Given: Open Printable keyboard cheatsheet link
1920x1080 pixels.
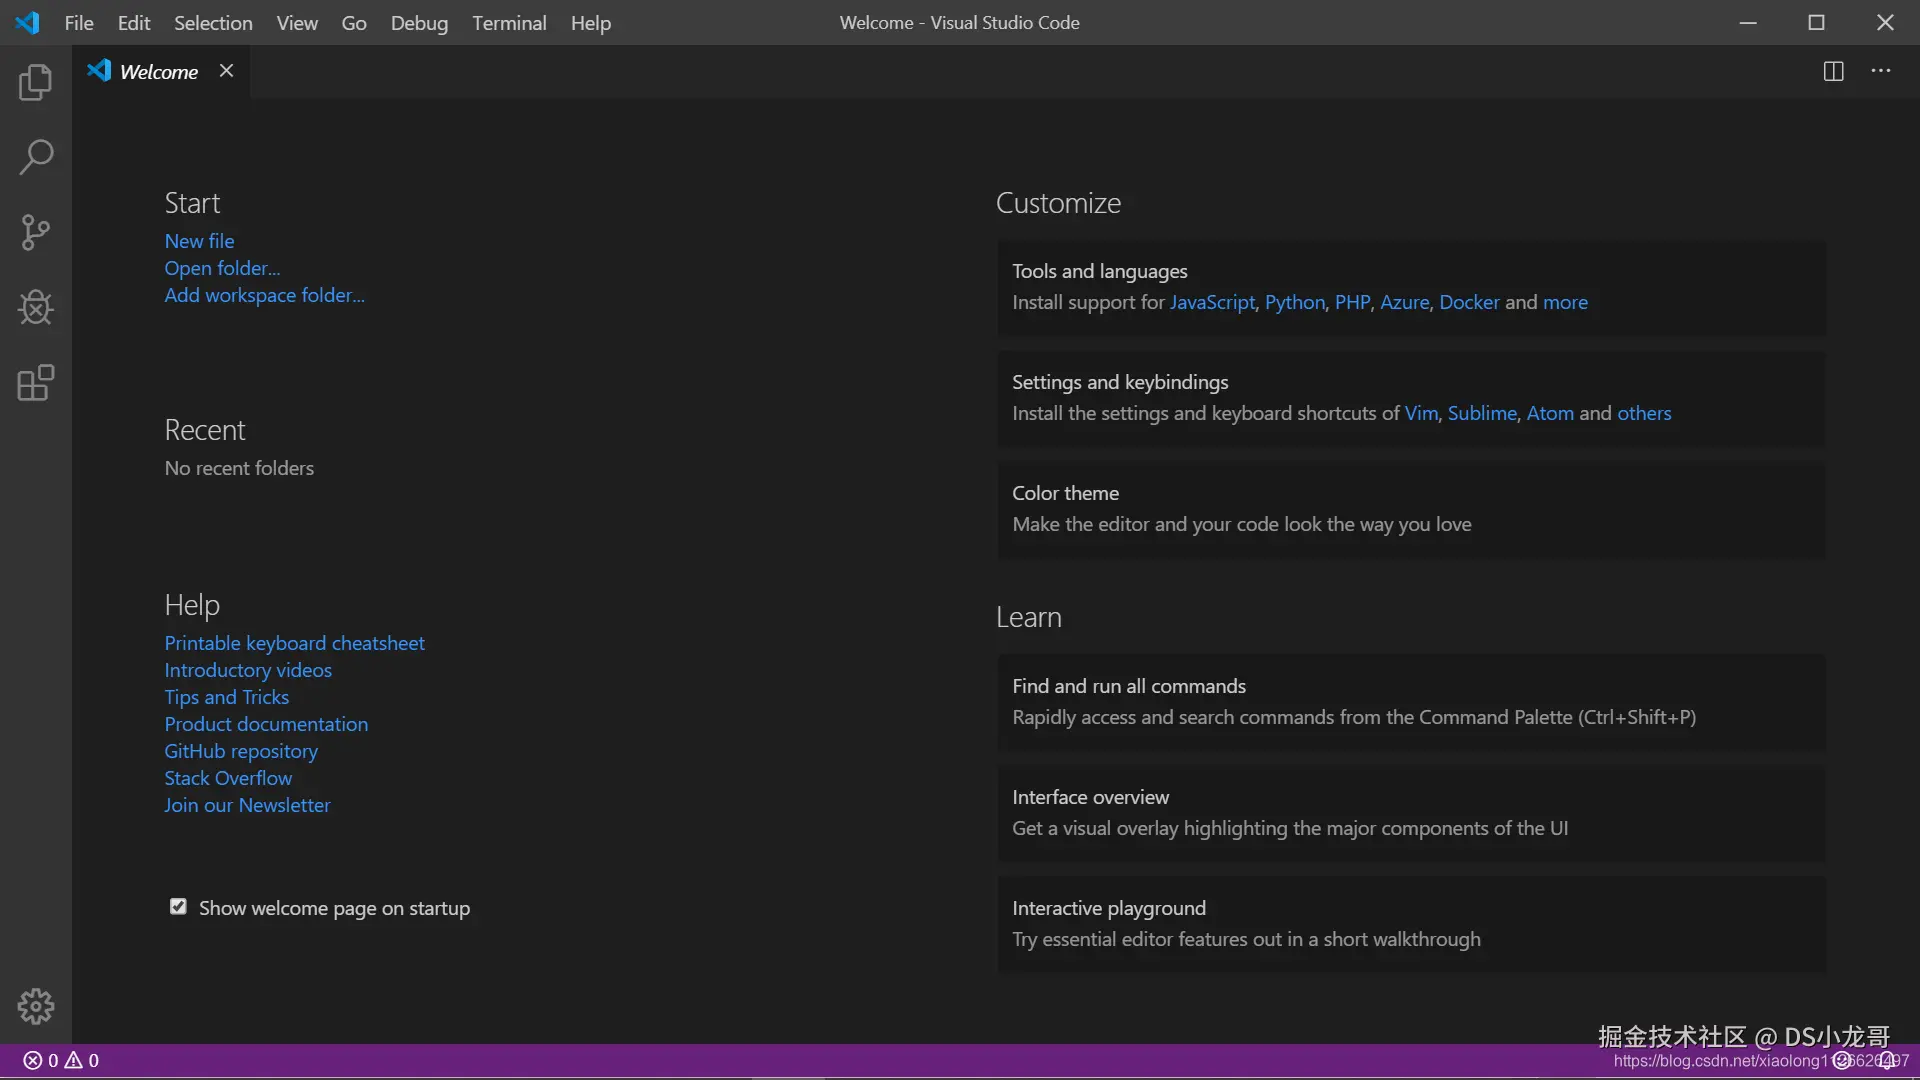Looking at the screenshot, I should pyautogui.click(x=295, y=643).
